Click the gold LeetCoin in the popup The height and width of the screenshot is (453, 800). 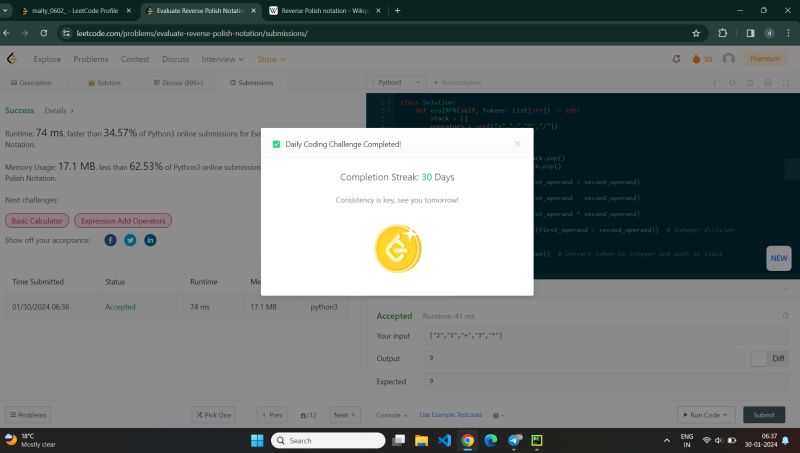pos(398,248)
